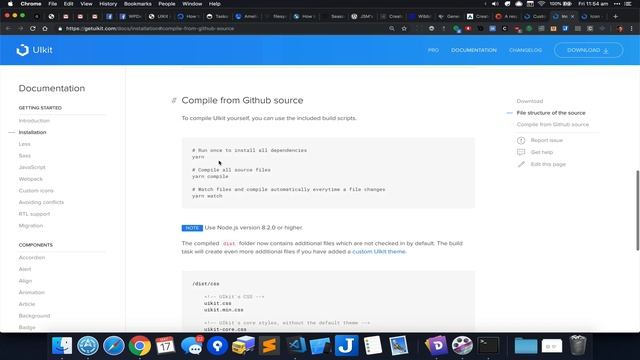Open the Less docs page

(24, 144)
